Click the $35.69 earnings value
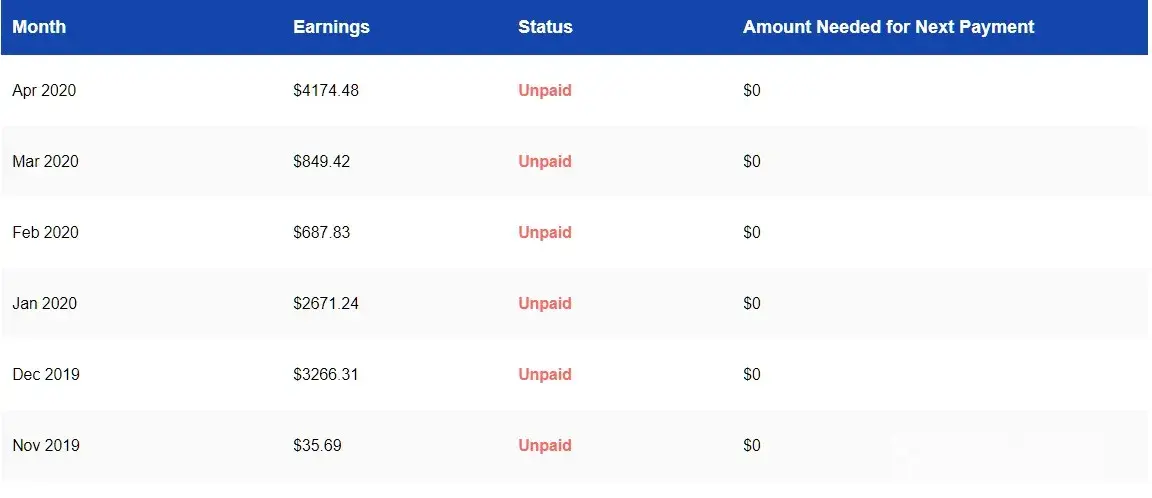Screen dimensions: 1152x498 click(317, 445)
